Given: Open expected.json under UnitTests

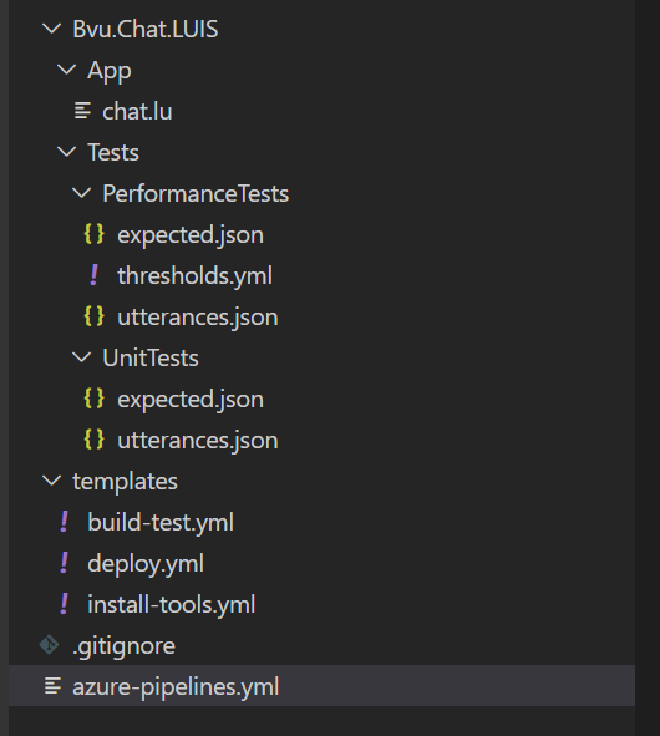Looking at the screenshot, I should click(190, 399).
